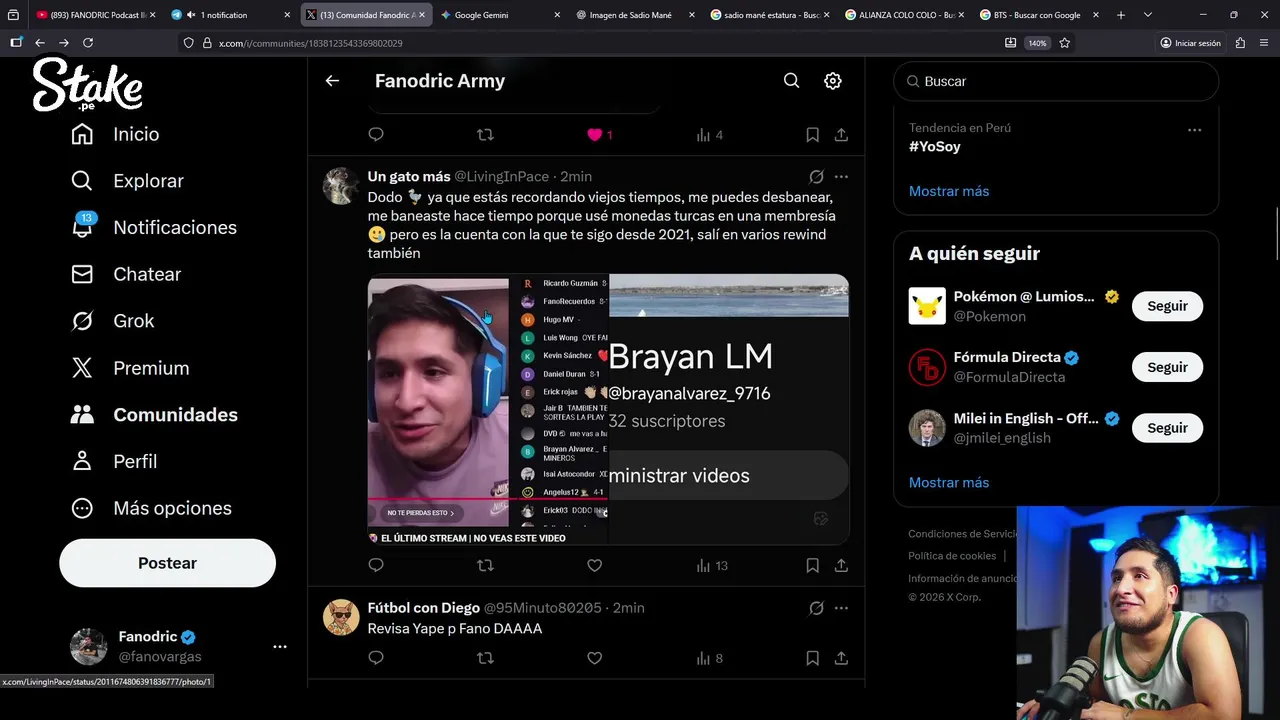This screenshot has width=1280, height=720.
Task: Reload the page
Action: 88,43
